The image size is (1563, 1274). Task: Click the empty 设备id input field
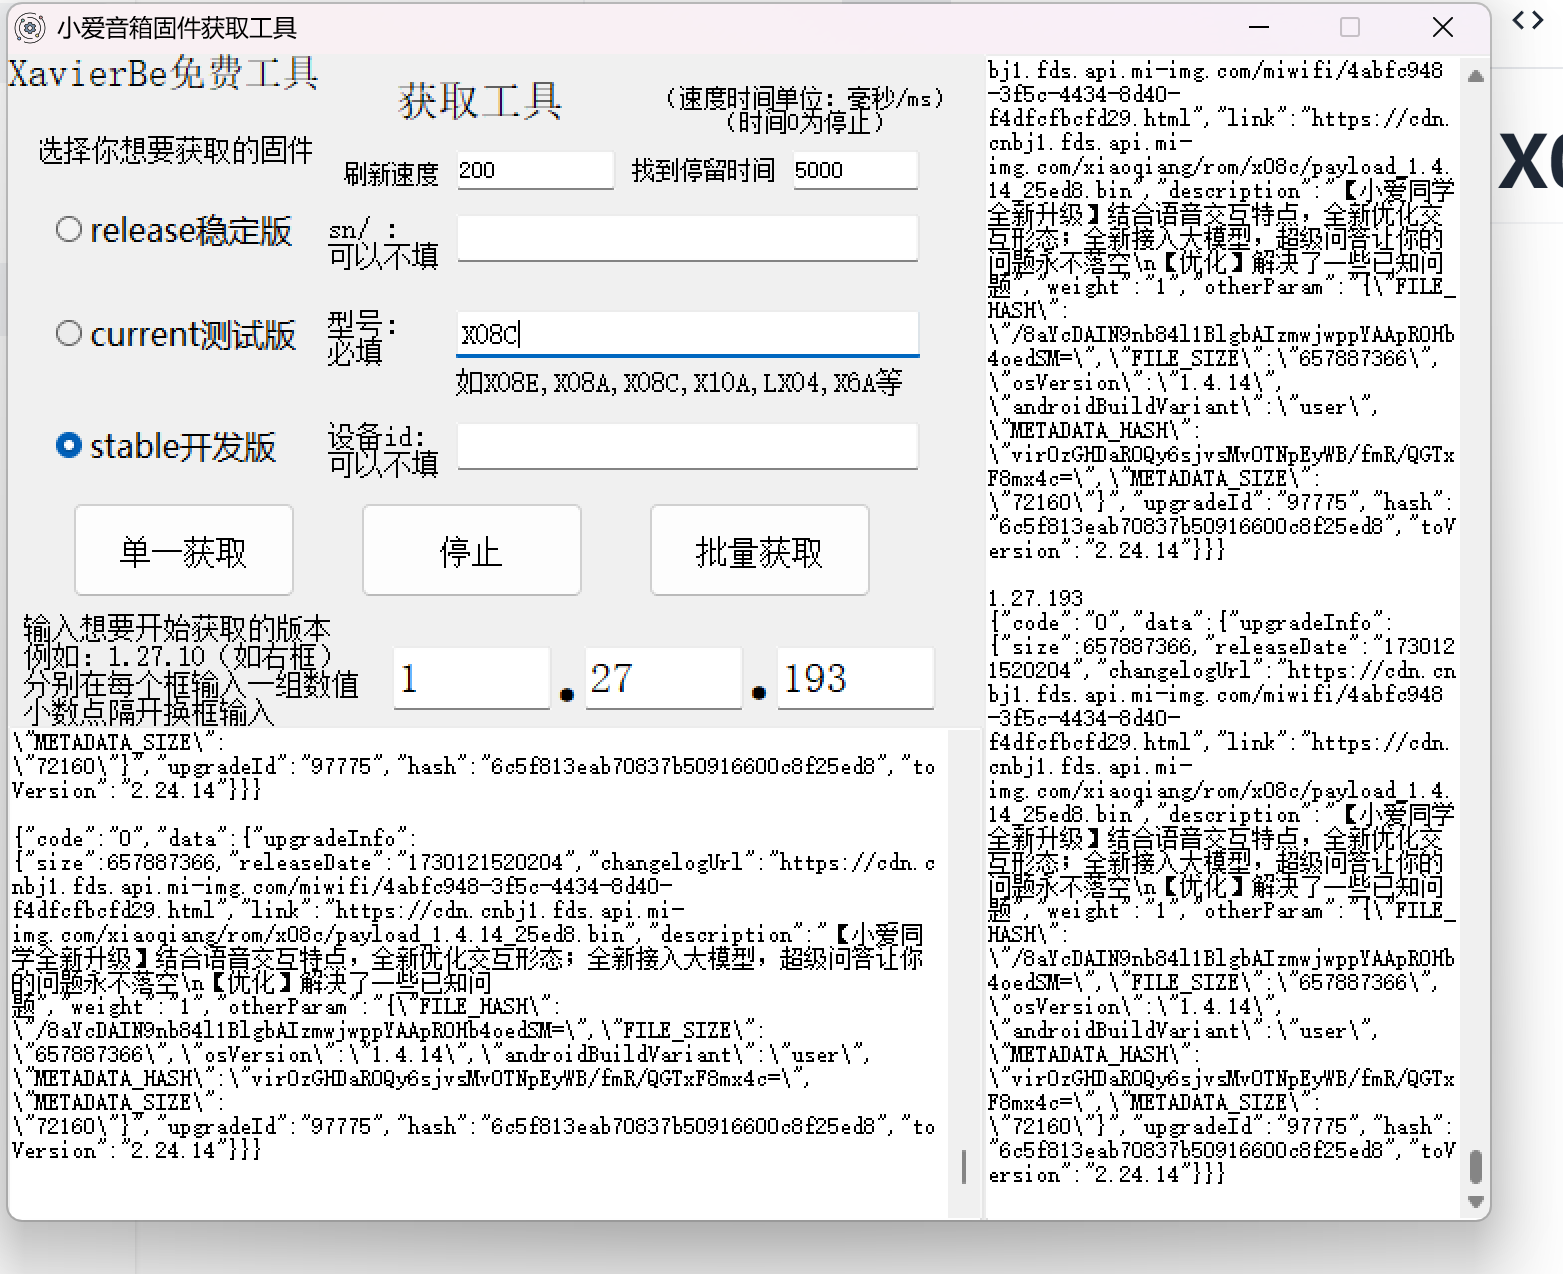(688, 446)
